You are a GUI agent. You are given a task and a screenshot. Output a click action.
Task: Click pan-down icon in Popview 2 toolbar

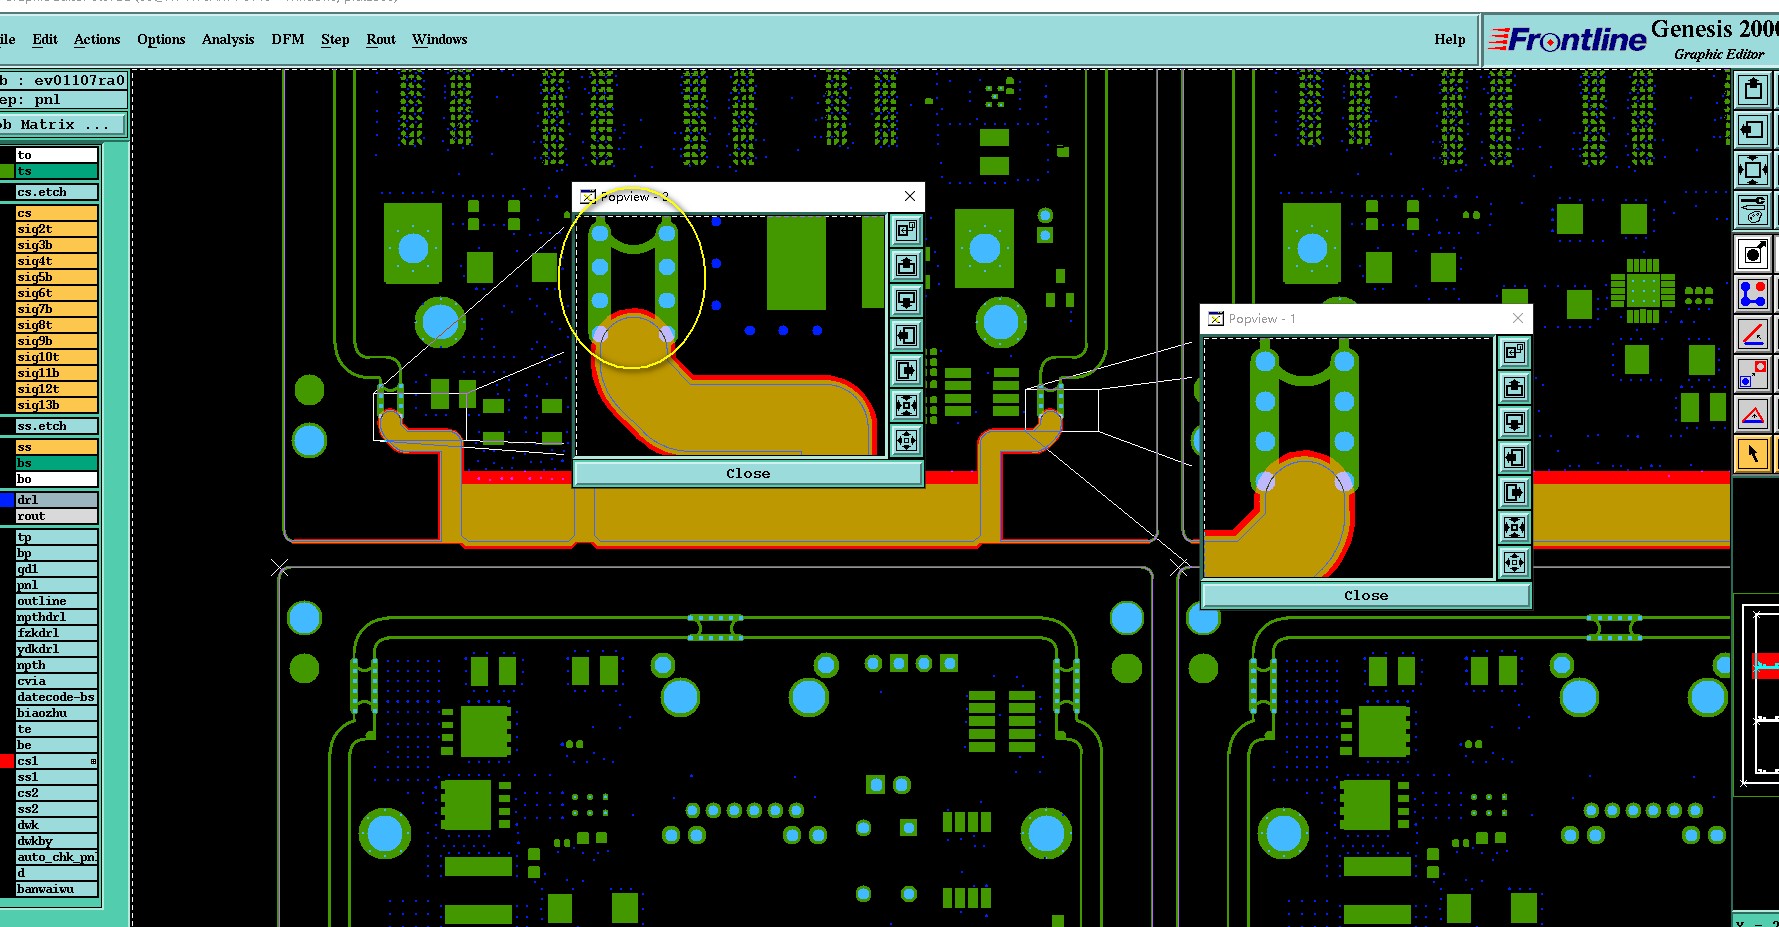tap(906, 301)
